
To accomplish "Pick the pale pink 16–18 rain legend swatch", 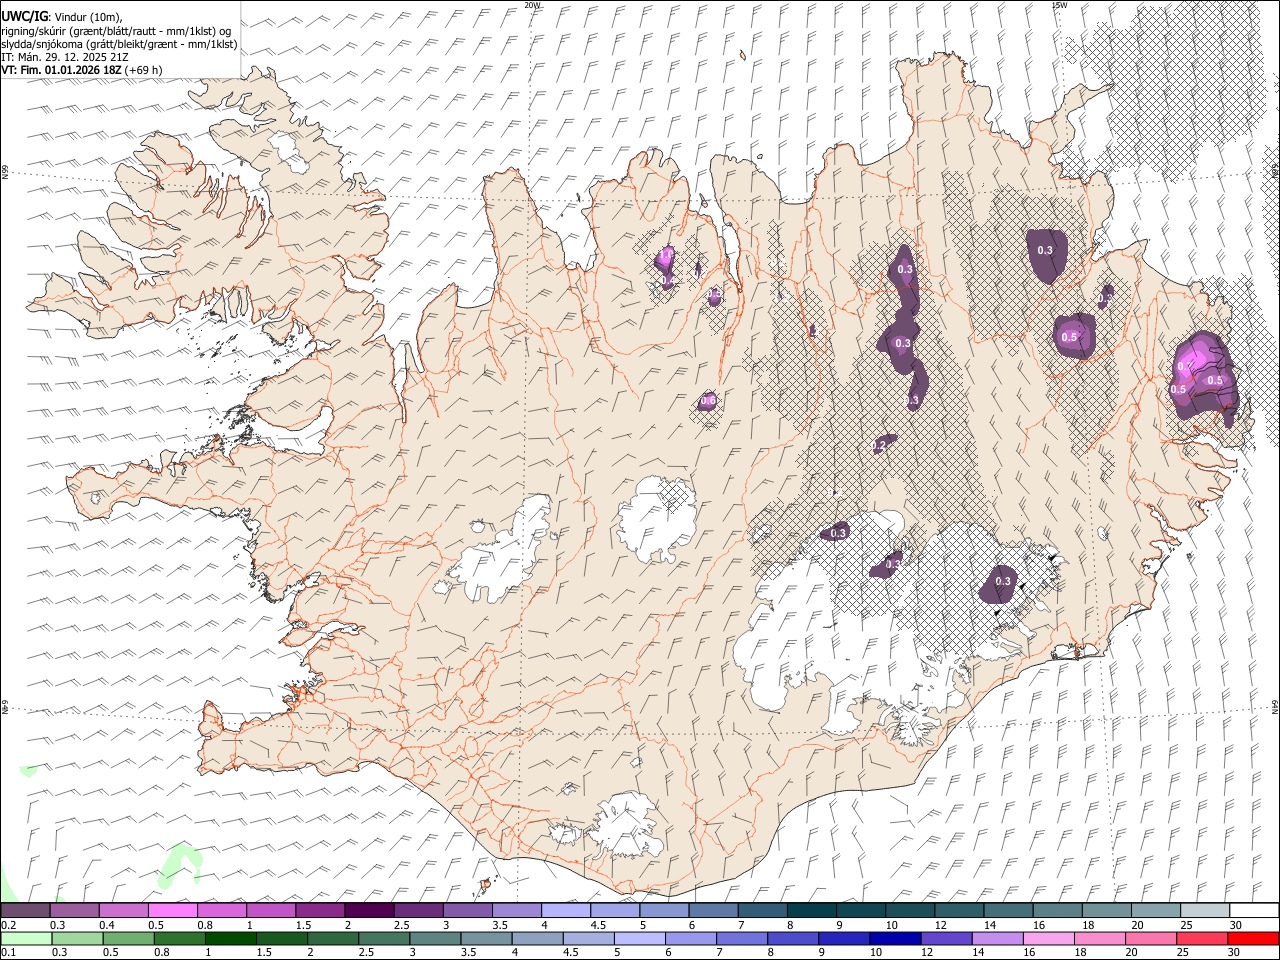I will click(1048, 938).
